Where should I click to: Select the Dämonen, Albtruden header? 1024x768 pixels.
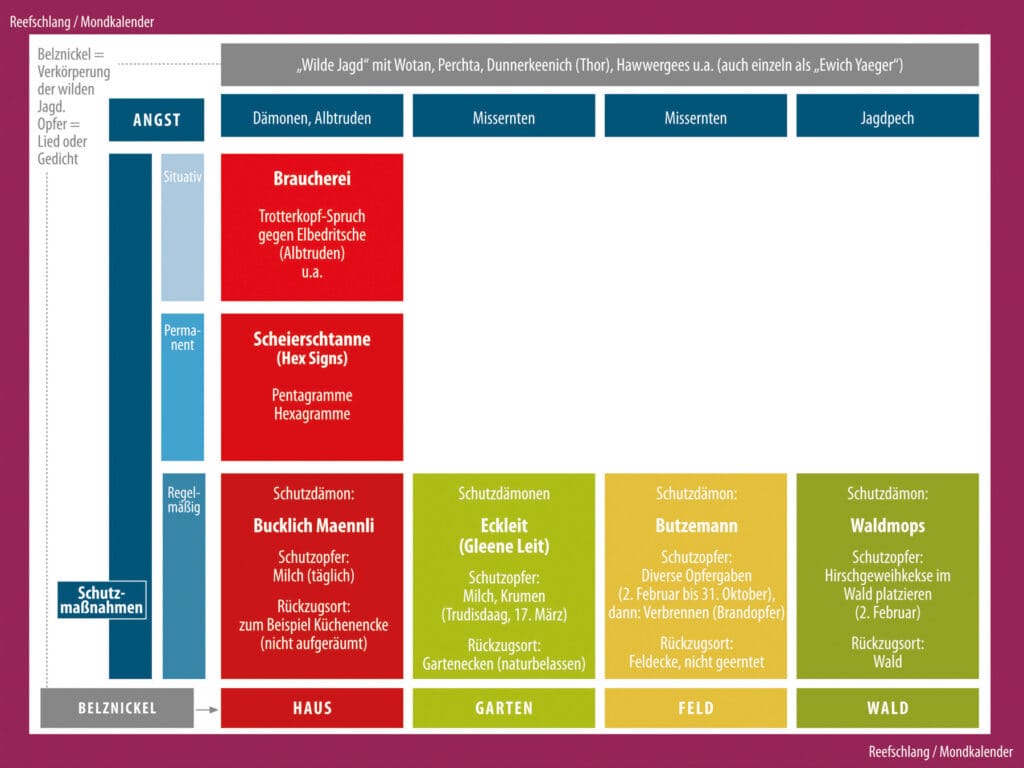click(x=312, y=116)
